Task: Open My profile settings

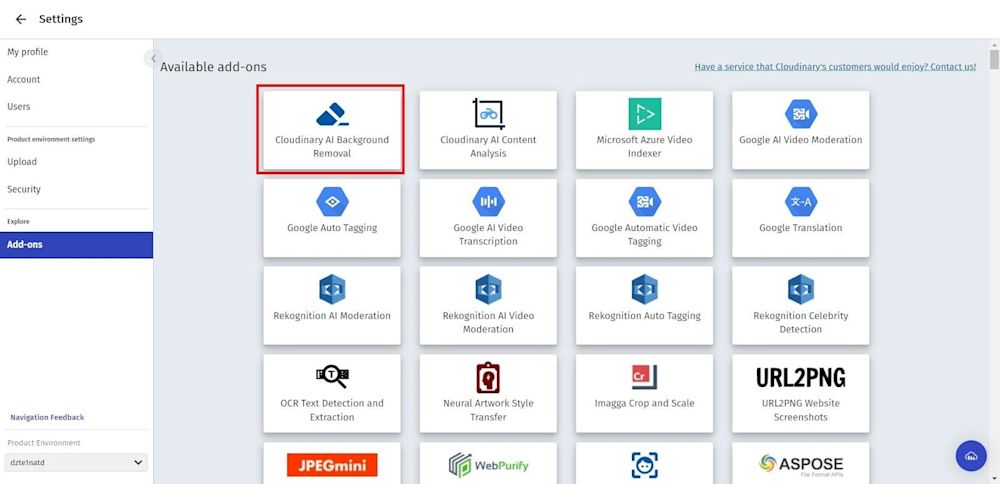Action: point(27,52)
